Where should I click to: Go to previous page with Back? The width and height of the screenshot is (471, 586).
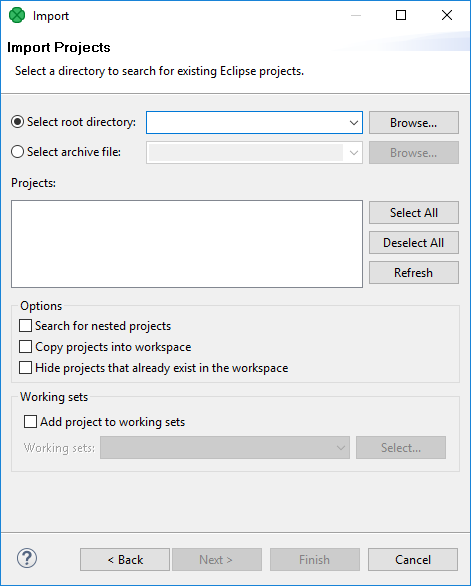[x=125, y=559]
